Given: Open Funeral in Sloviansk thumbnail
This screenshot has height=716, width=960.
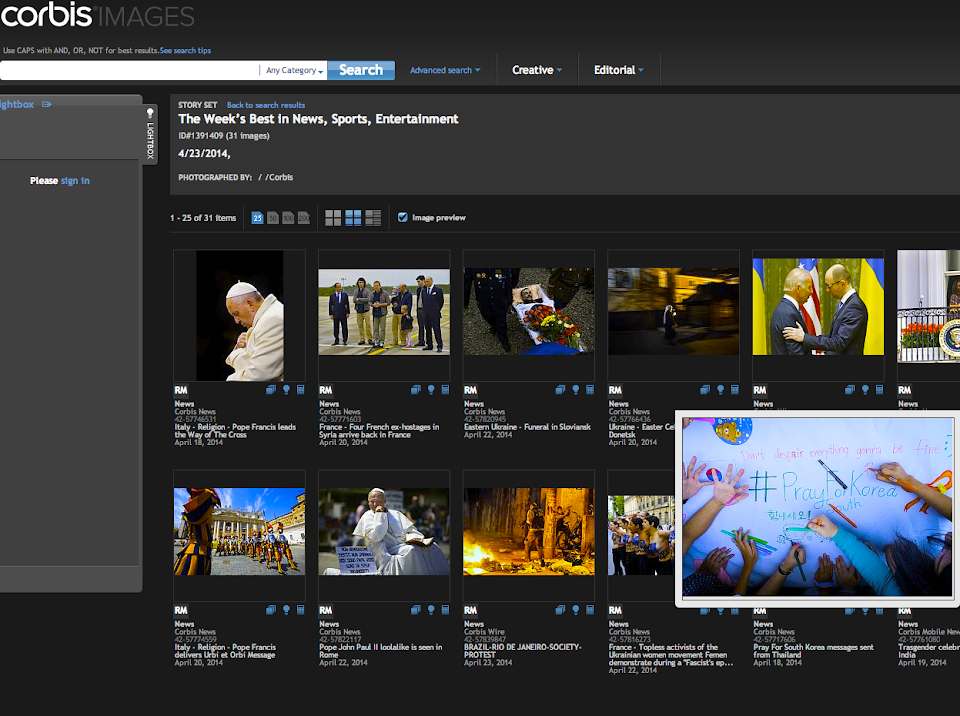Looking at the screenshot, I should click(x=528, y=311).
